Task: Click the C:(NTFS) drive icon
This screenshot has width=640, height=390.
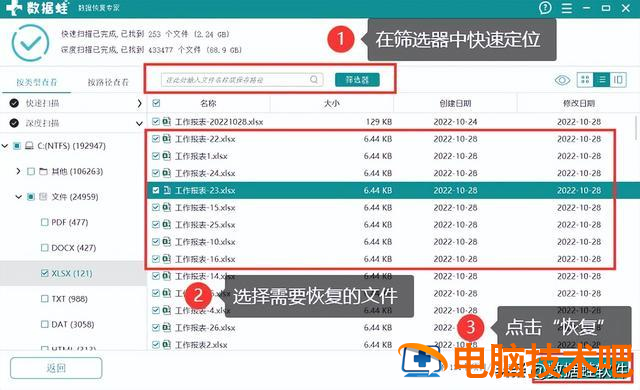Action: pyautogui.click(x=29, y=146)
